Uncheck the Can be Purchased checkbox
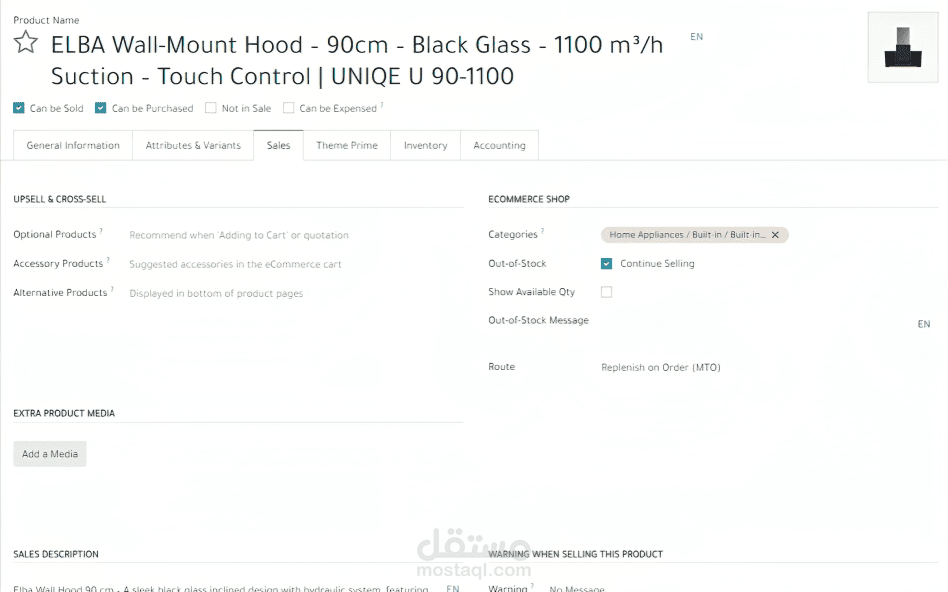This screenshot has width=948, height=592. [101, 108]
